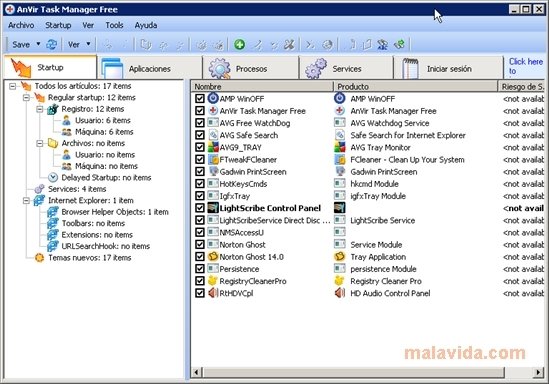Click the Toolbars IE icon in tree
The width and height of the screenshot is (549, 384).
click(53, 223)
